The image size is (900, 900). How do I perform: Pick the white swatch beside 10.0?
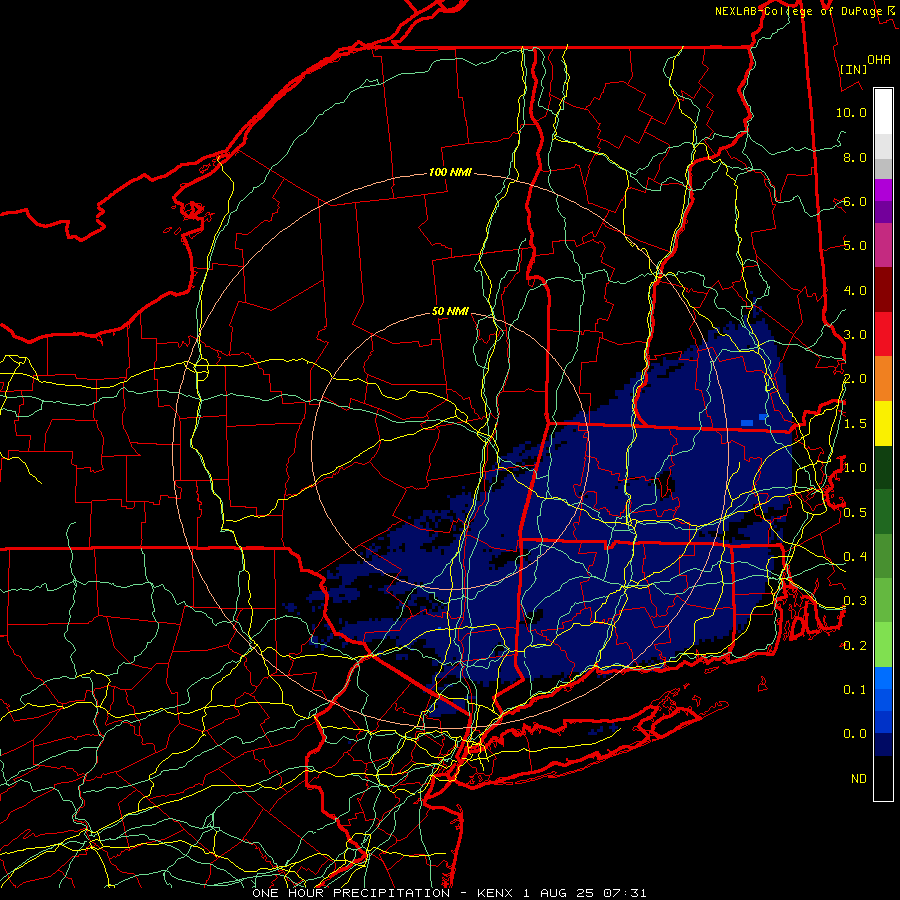[x=883, y=112]
